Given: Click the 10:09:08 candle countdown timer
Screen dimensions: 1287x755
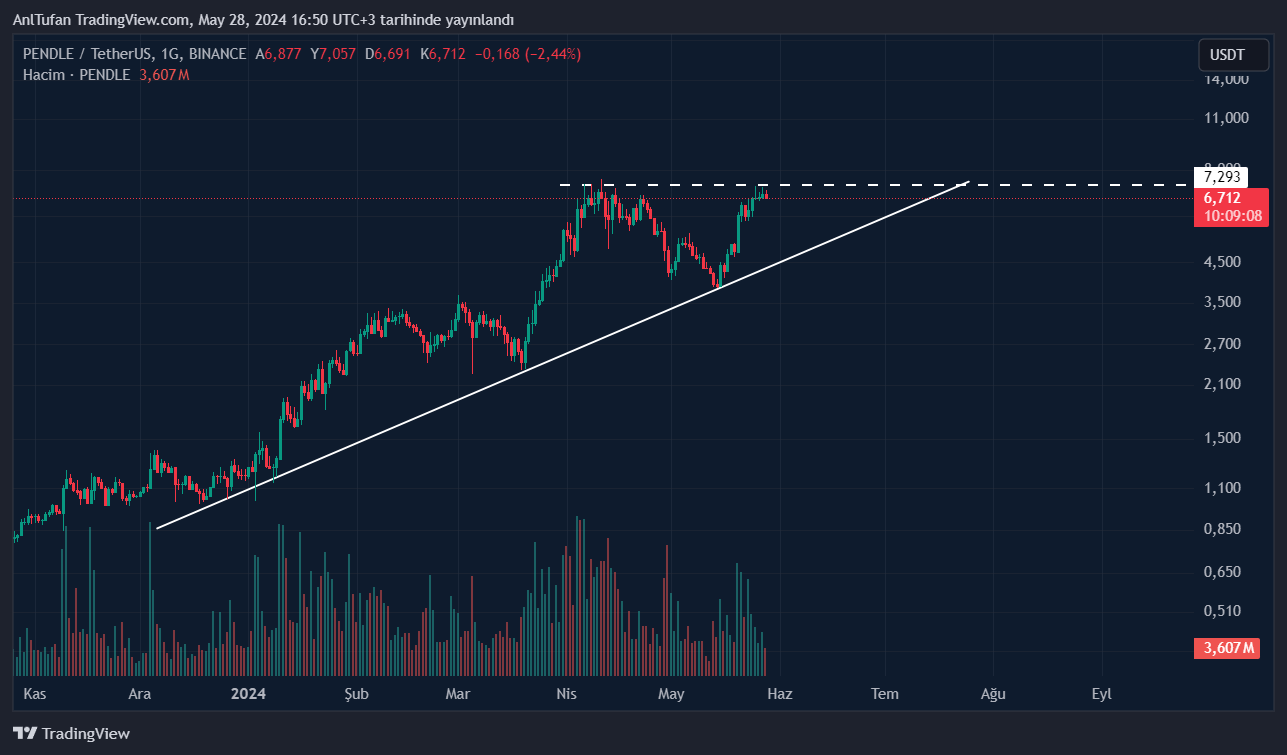Looking at the screenshot, I should 1231,215.
